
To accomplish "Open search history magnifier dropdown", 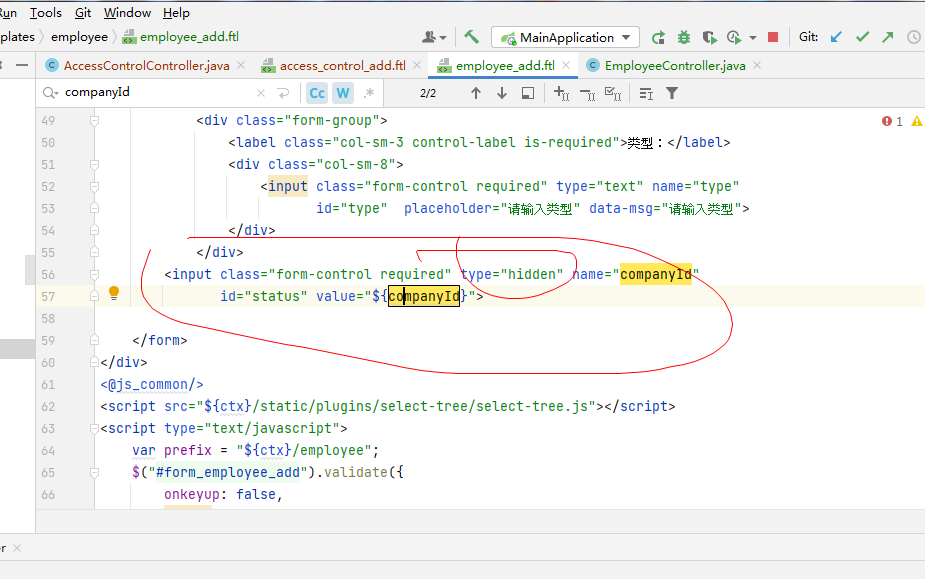I will (51, 93).
